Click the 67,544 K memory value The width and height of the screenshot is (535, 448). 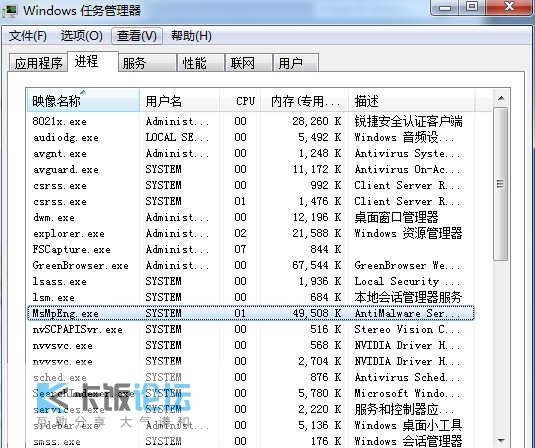(x=317, y=265)
